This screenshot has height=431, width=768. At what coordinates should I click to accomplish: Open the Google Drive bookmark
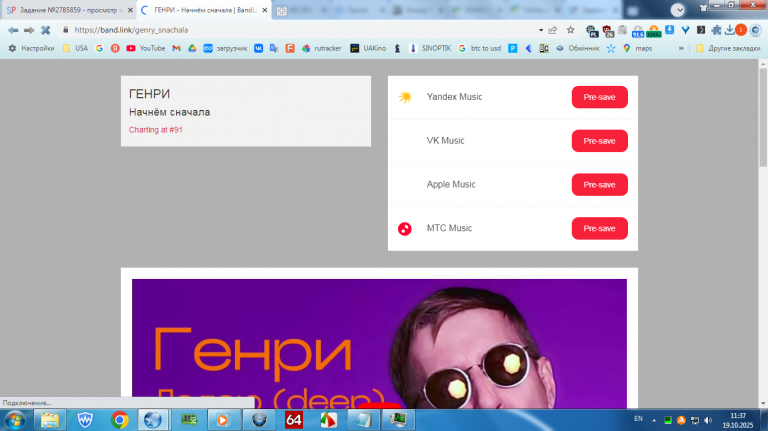tap(192, 48)
